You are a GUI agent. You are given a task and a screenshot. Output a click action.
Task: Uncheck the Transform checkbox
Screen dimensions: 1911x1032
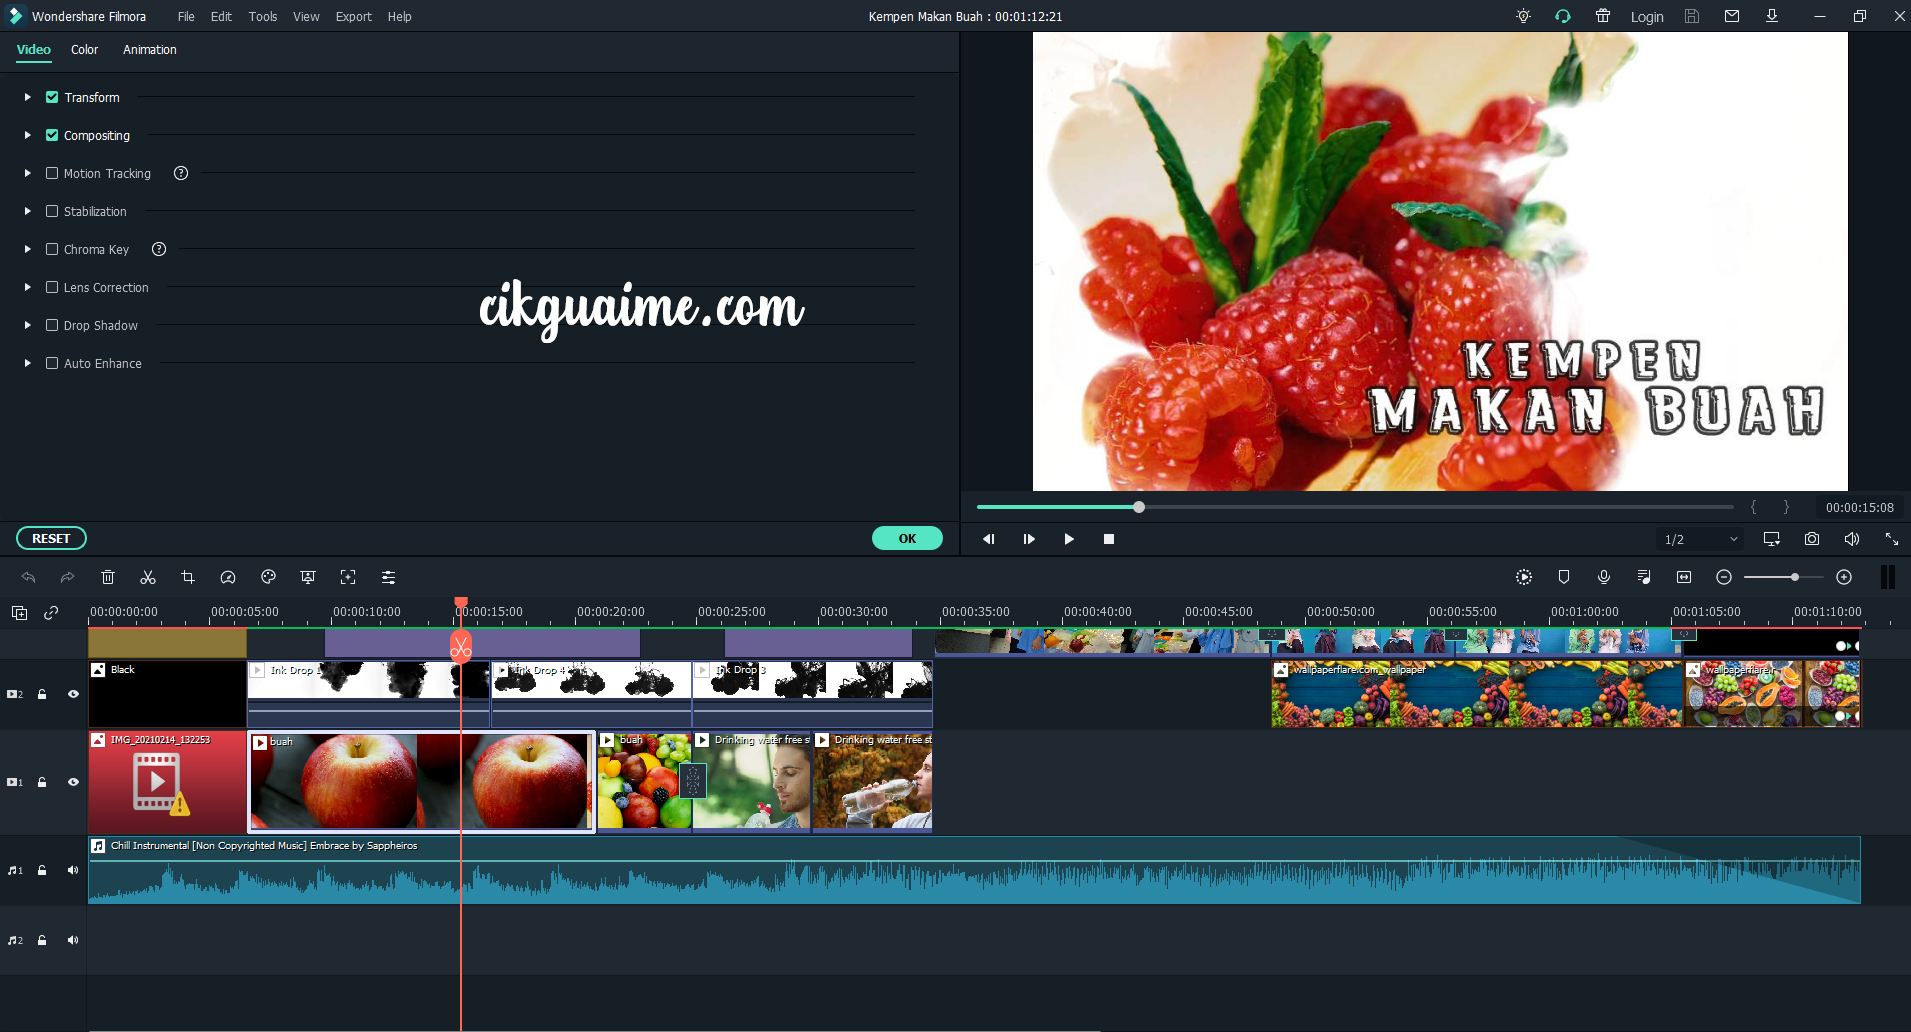pyautogui.click(x=52, y=97)
